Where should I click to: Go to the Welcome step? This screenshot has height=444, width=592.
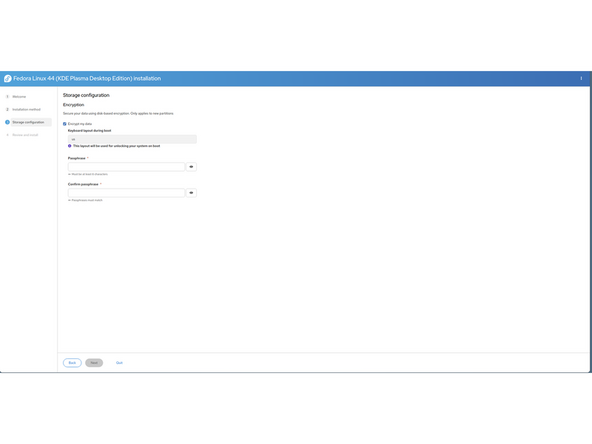click(19, 97)
